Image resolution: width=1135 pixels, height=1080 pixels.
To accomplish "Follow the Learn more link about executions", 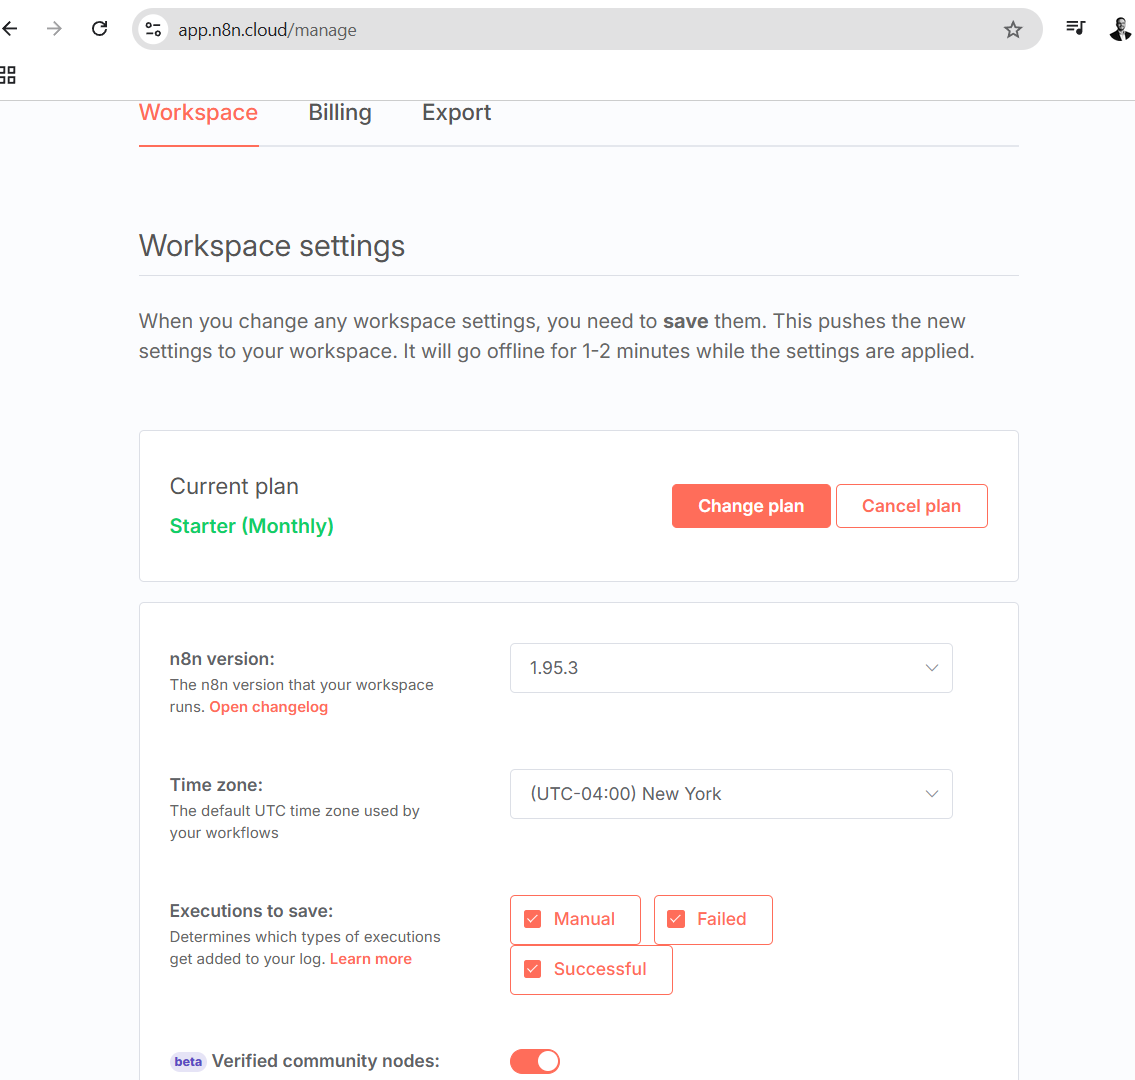I will (x=371, y=959).
